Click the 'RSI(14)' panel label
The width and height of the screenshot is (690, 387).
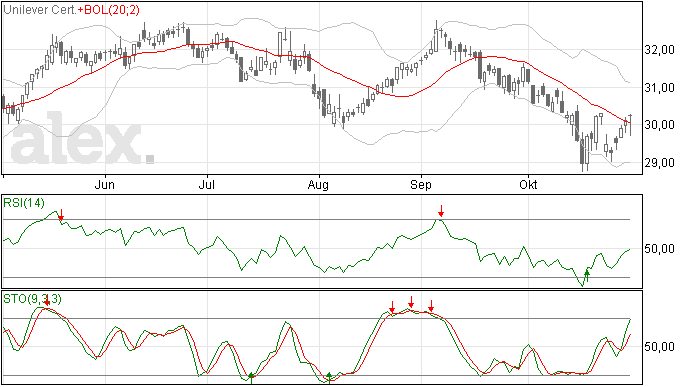[24, 203]
